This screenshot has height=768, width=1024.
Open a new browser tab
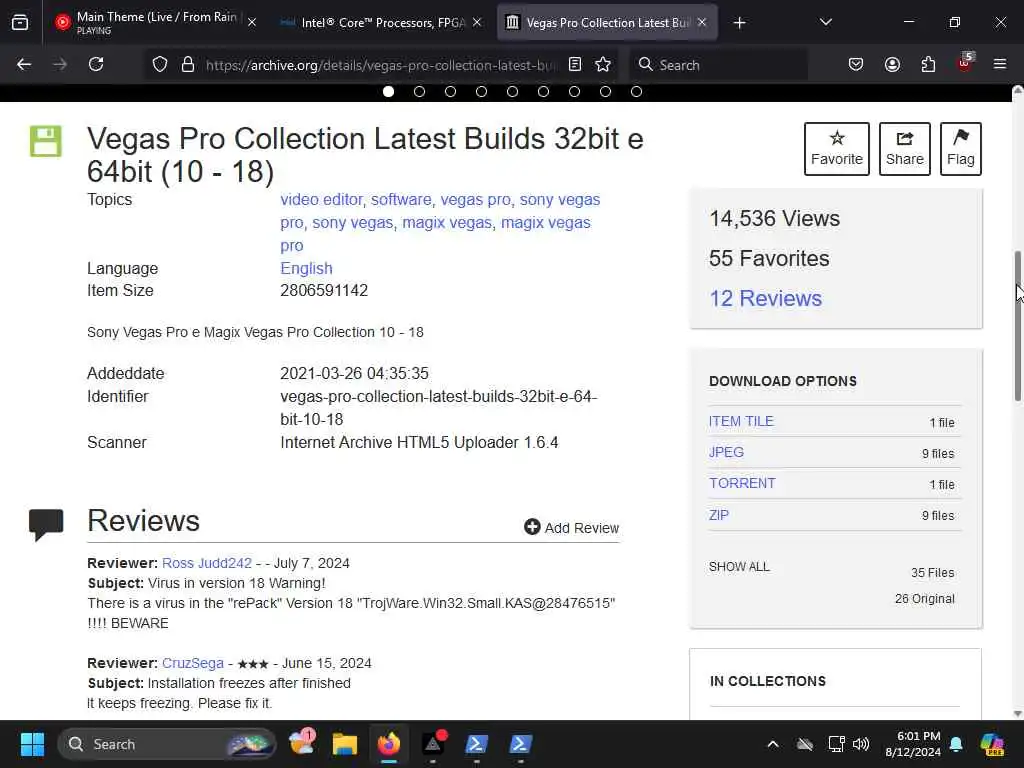739,23
